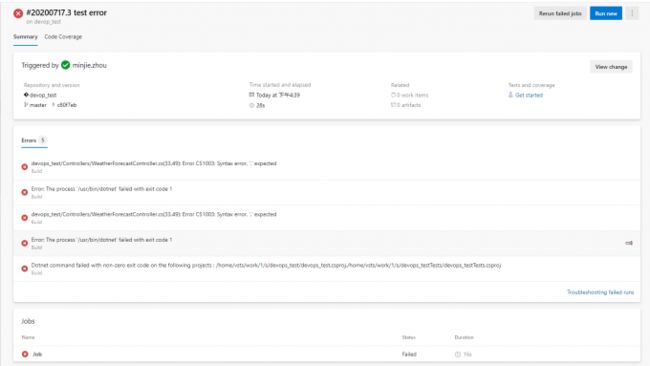Open the Dotnet command failed error entry

[327, 269]
